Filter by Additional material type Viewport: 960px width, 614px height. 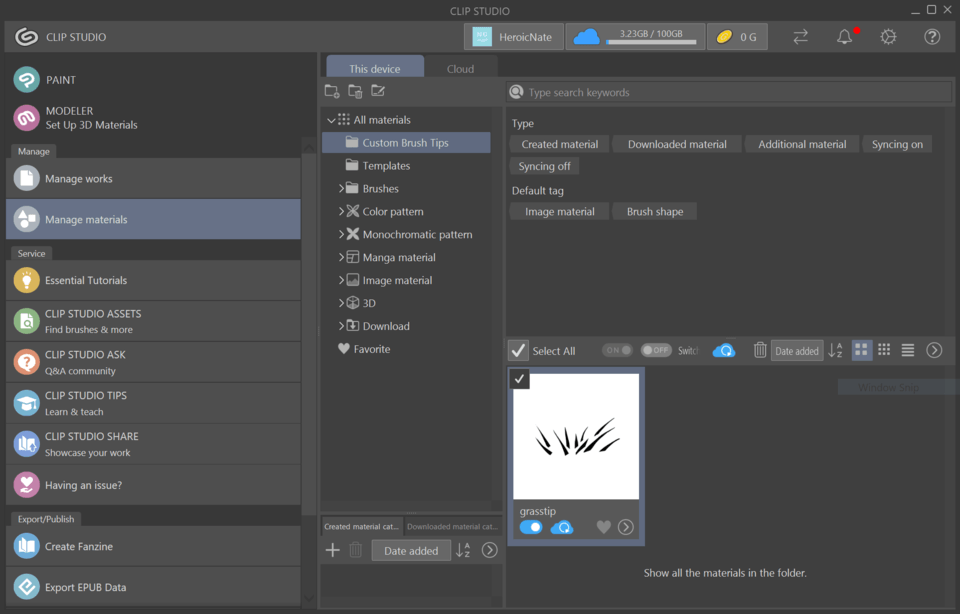[802, 144]
